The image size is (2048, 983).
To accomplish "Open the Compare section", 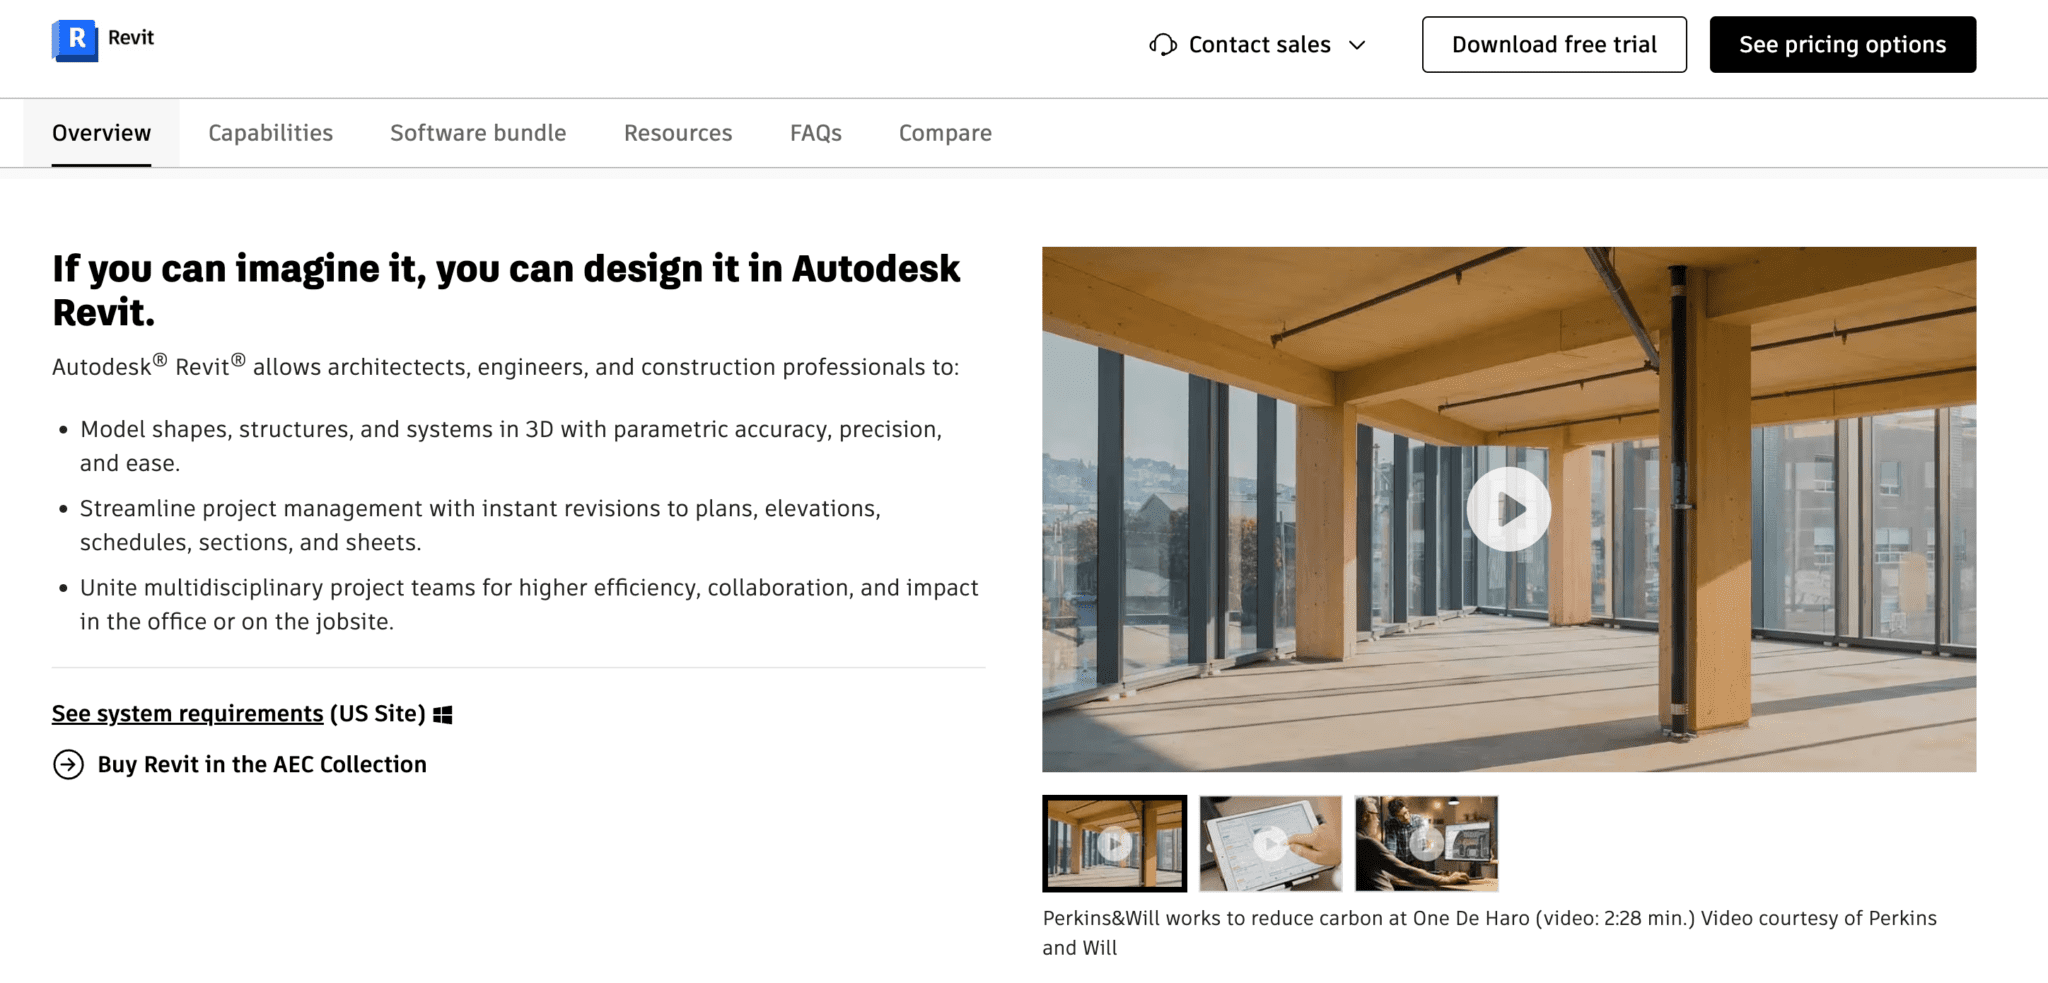I will coord(944,132).
